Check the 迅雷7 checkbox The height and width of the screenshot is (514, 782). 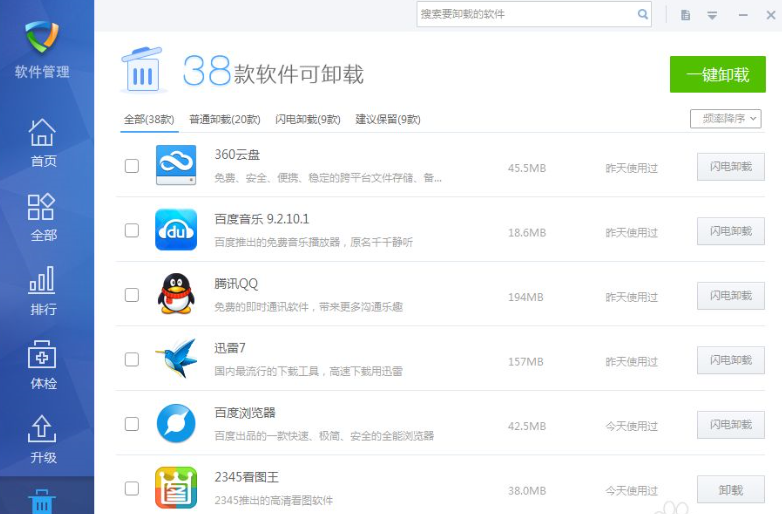132,359
